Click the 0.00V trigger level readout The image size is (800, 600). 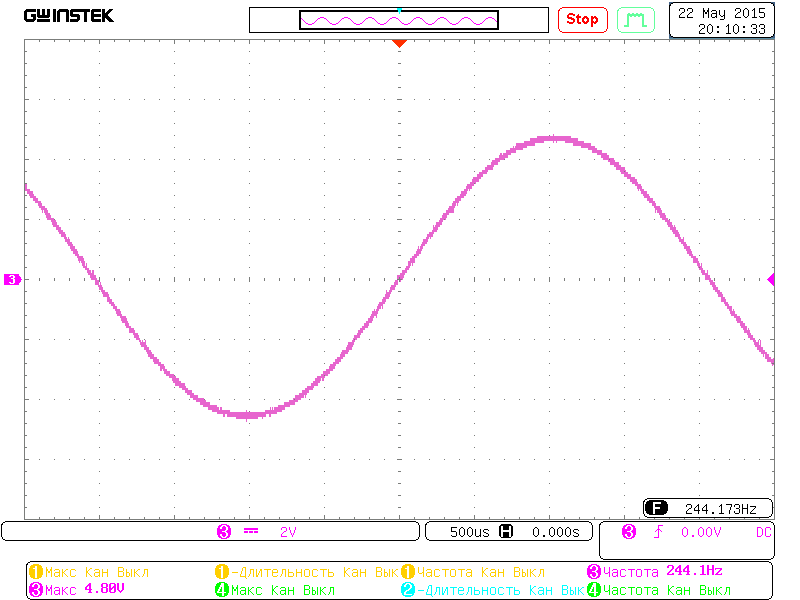(x=701, y=532)
